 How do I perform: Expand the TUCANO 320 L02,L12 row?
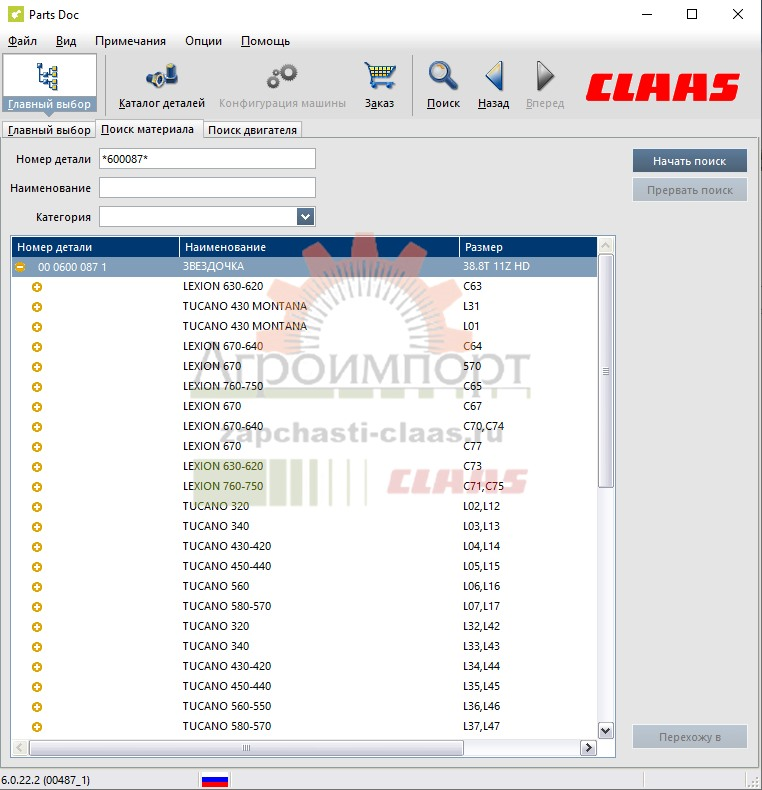click(x=37, y=507)
